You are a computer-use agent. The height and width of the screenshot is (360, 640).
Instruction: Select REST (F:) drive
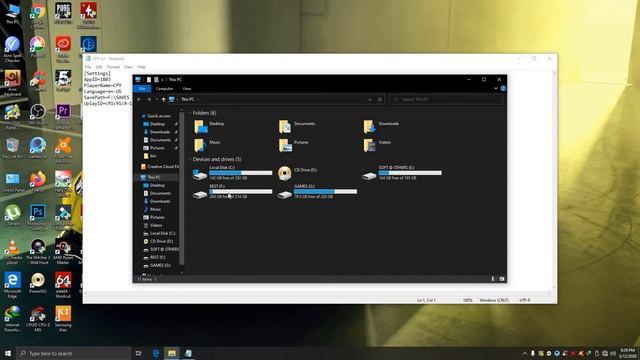232,191
